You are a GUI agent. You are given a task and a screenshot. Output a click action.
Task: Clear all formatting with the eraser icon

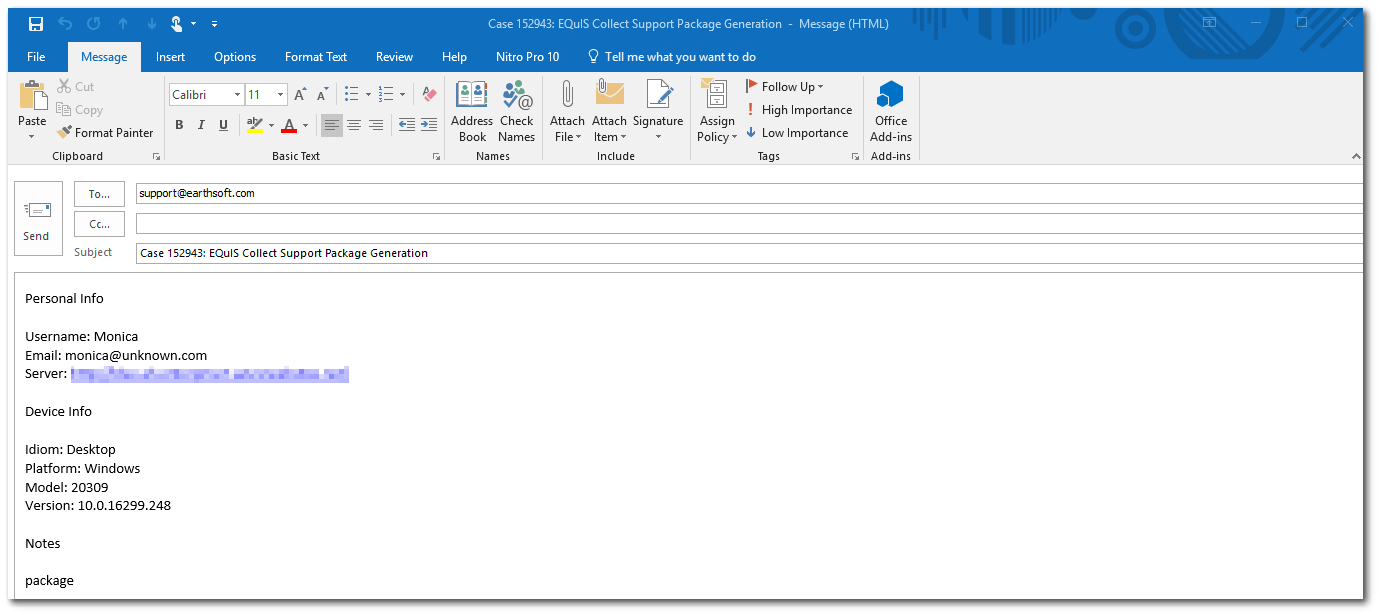429,94
